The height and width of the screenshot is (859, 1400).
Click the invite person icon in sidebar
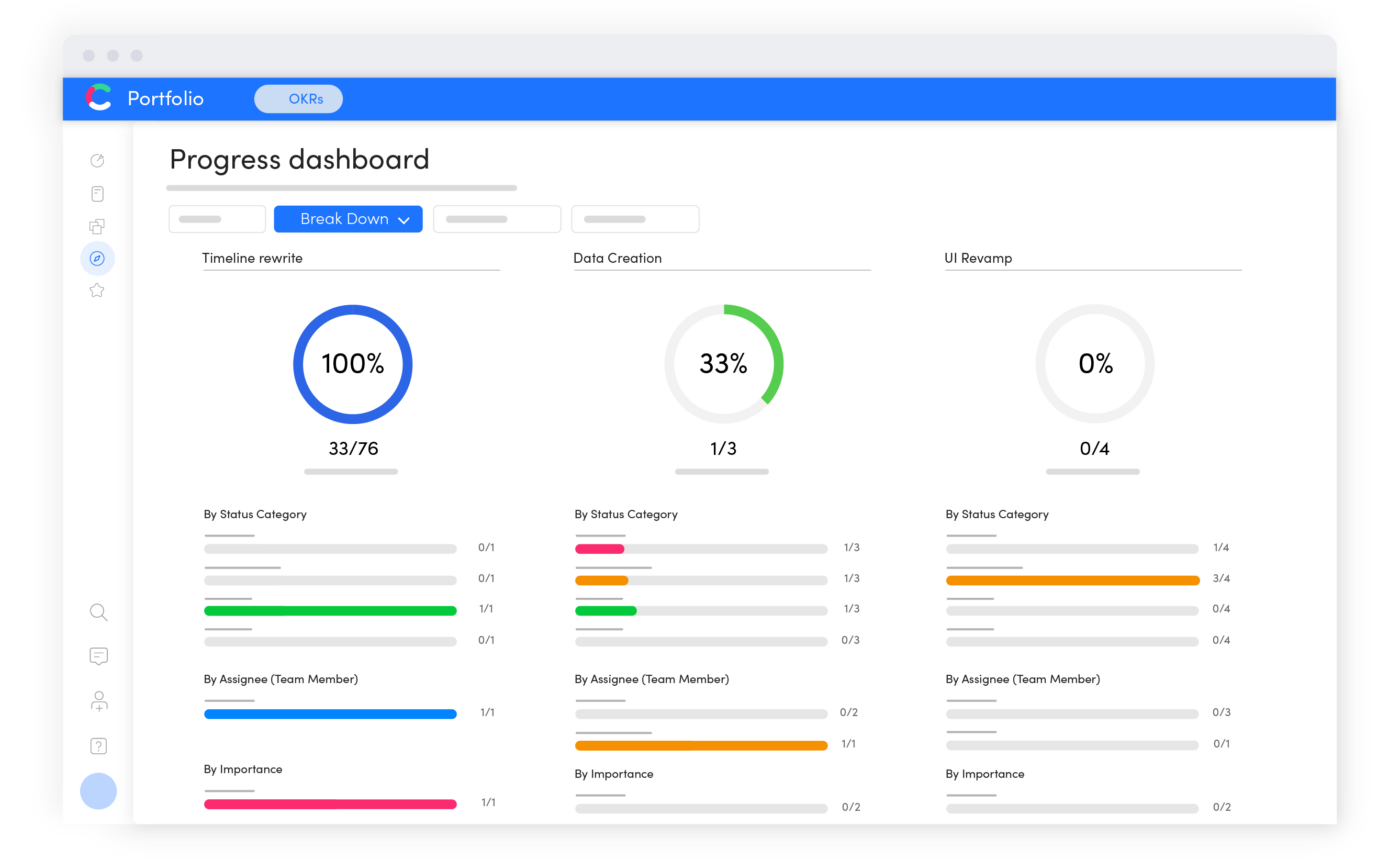click(x=97, y=701)
